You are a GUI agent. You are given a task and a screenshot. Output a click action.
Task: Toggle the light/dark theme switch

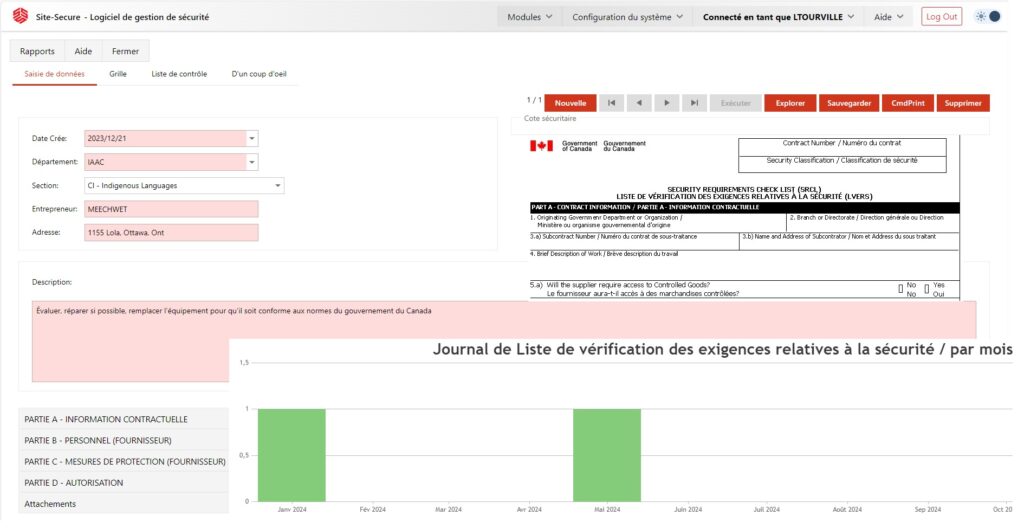987,16
